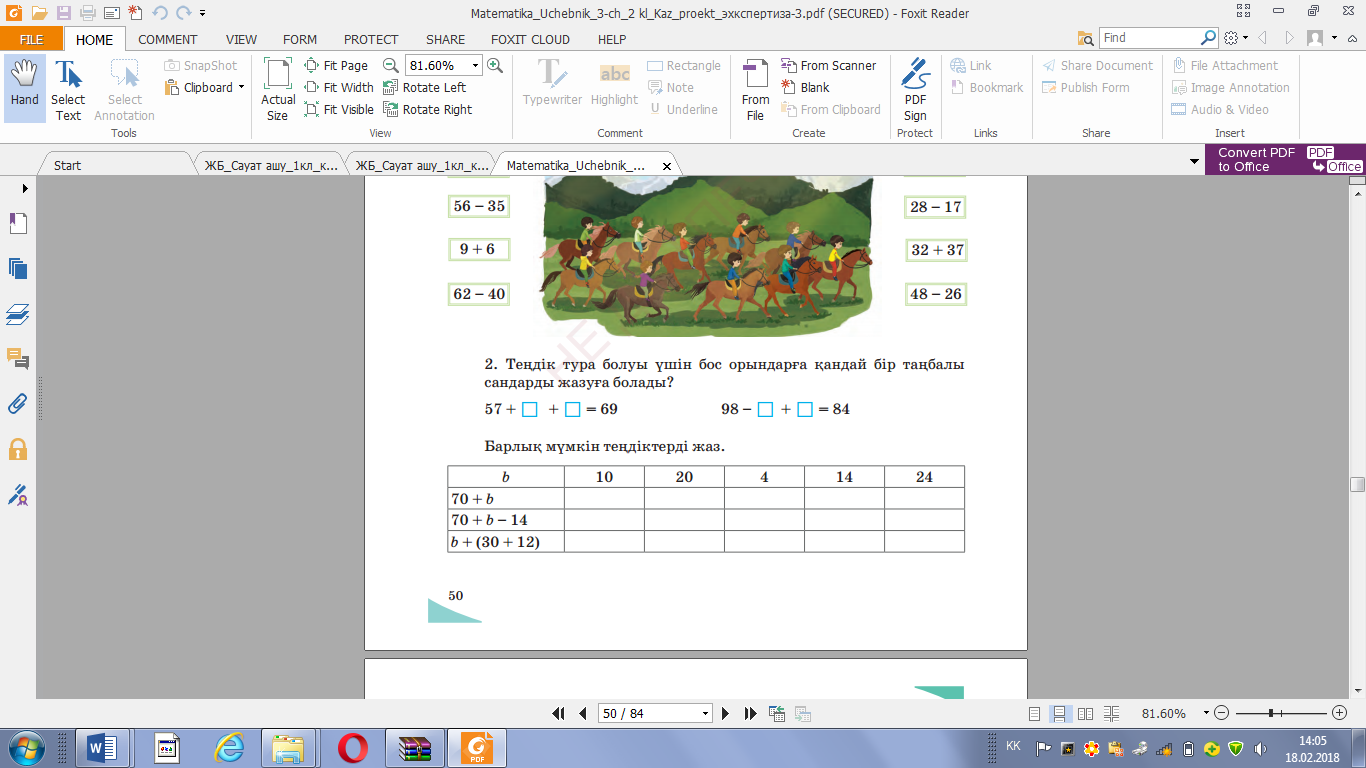Close the Matematika_Uchebnik document tab
Viewport: 1366px width, 768px height.
(666, 166)
